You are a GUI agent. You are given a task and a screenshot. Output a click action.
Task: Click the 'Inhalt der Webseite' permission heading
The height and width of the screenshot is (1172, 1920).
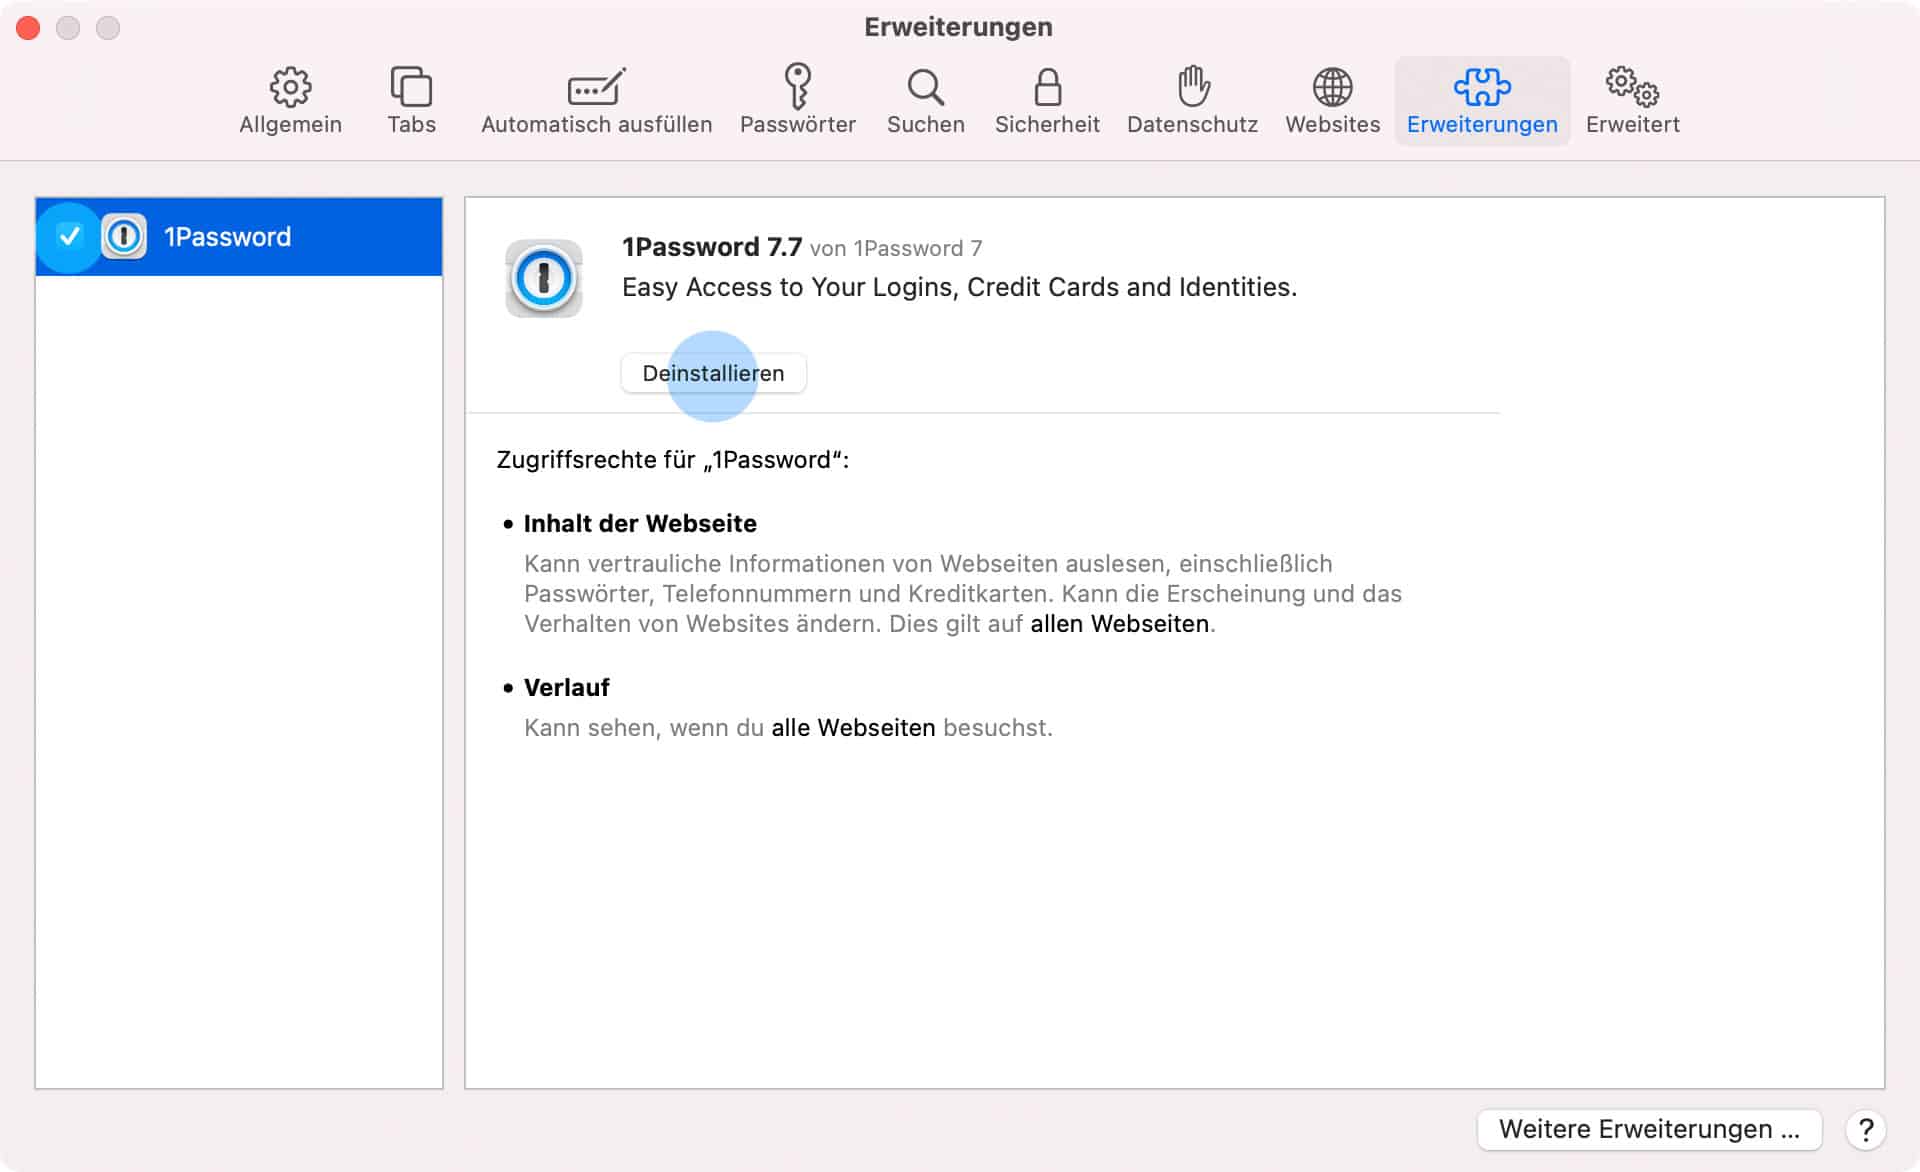pyautogui.click(x=640, y=523)
